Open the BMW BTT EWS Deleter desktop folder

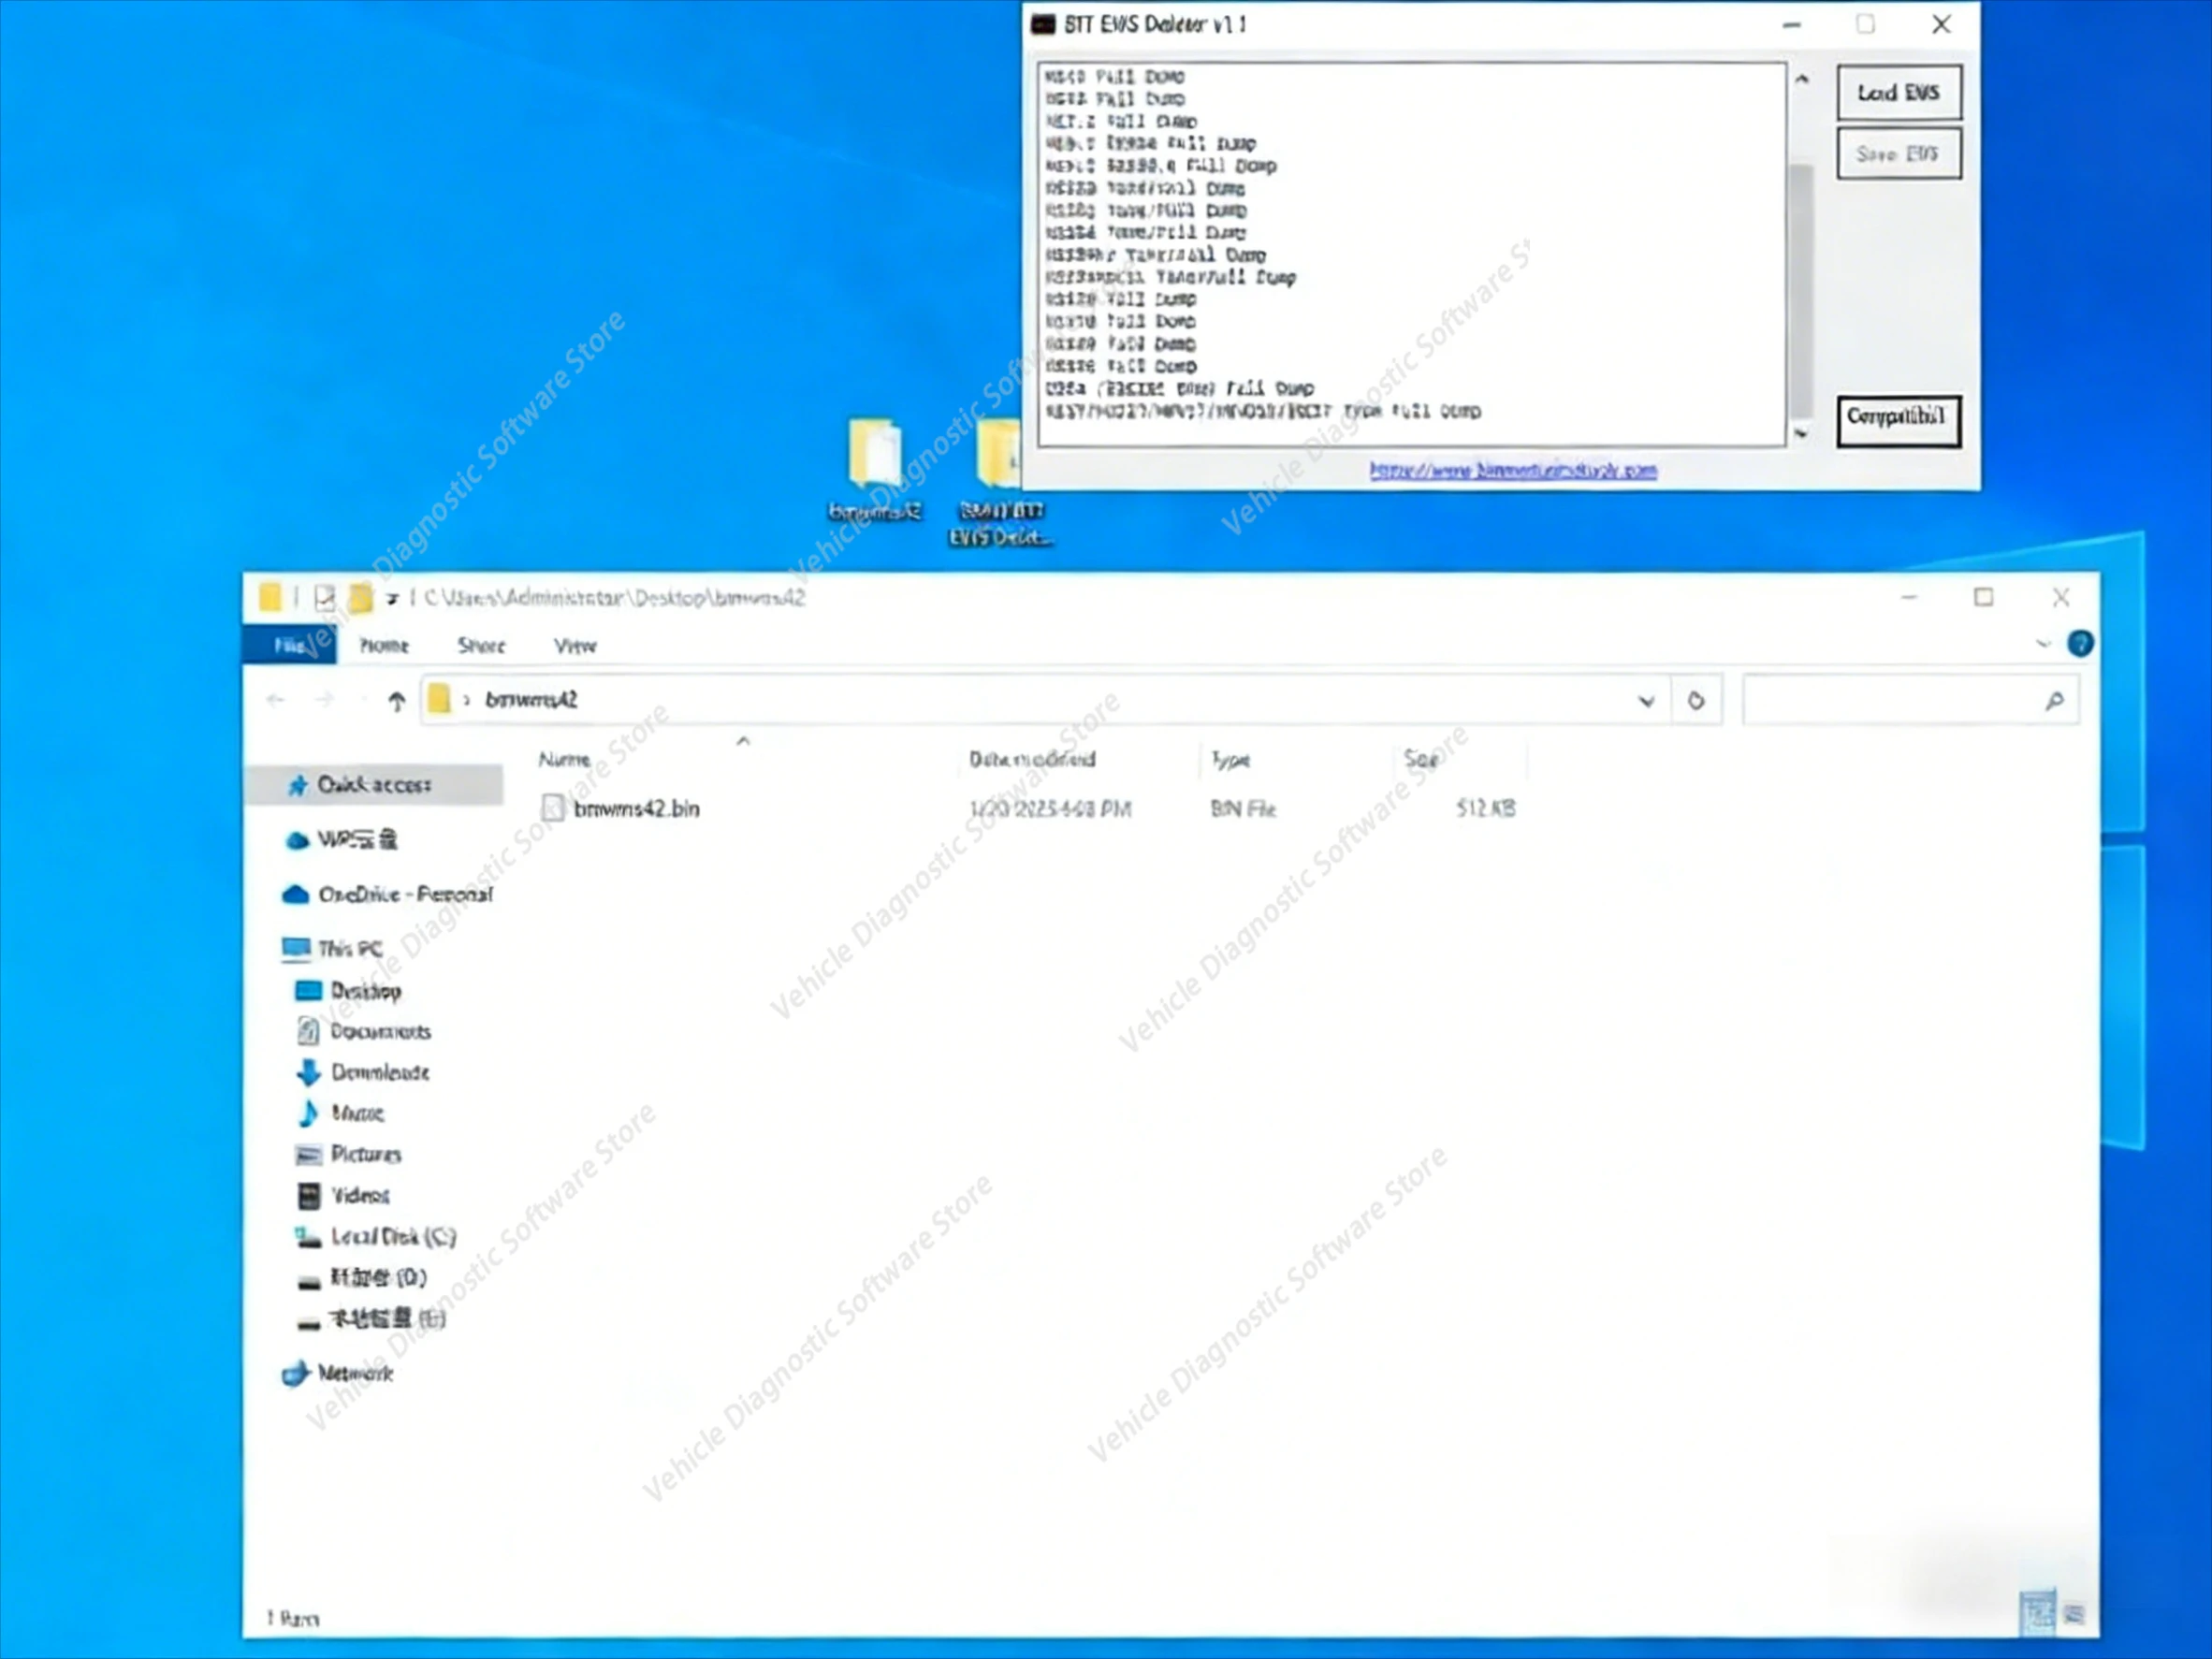pos(999,484)
